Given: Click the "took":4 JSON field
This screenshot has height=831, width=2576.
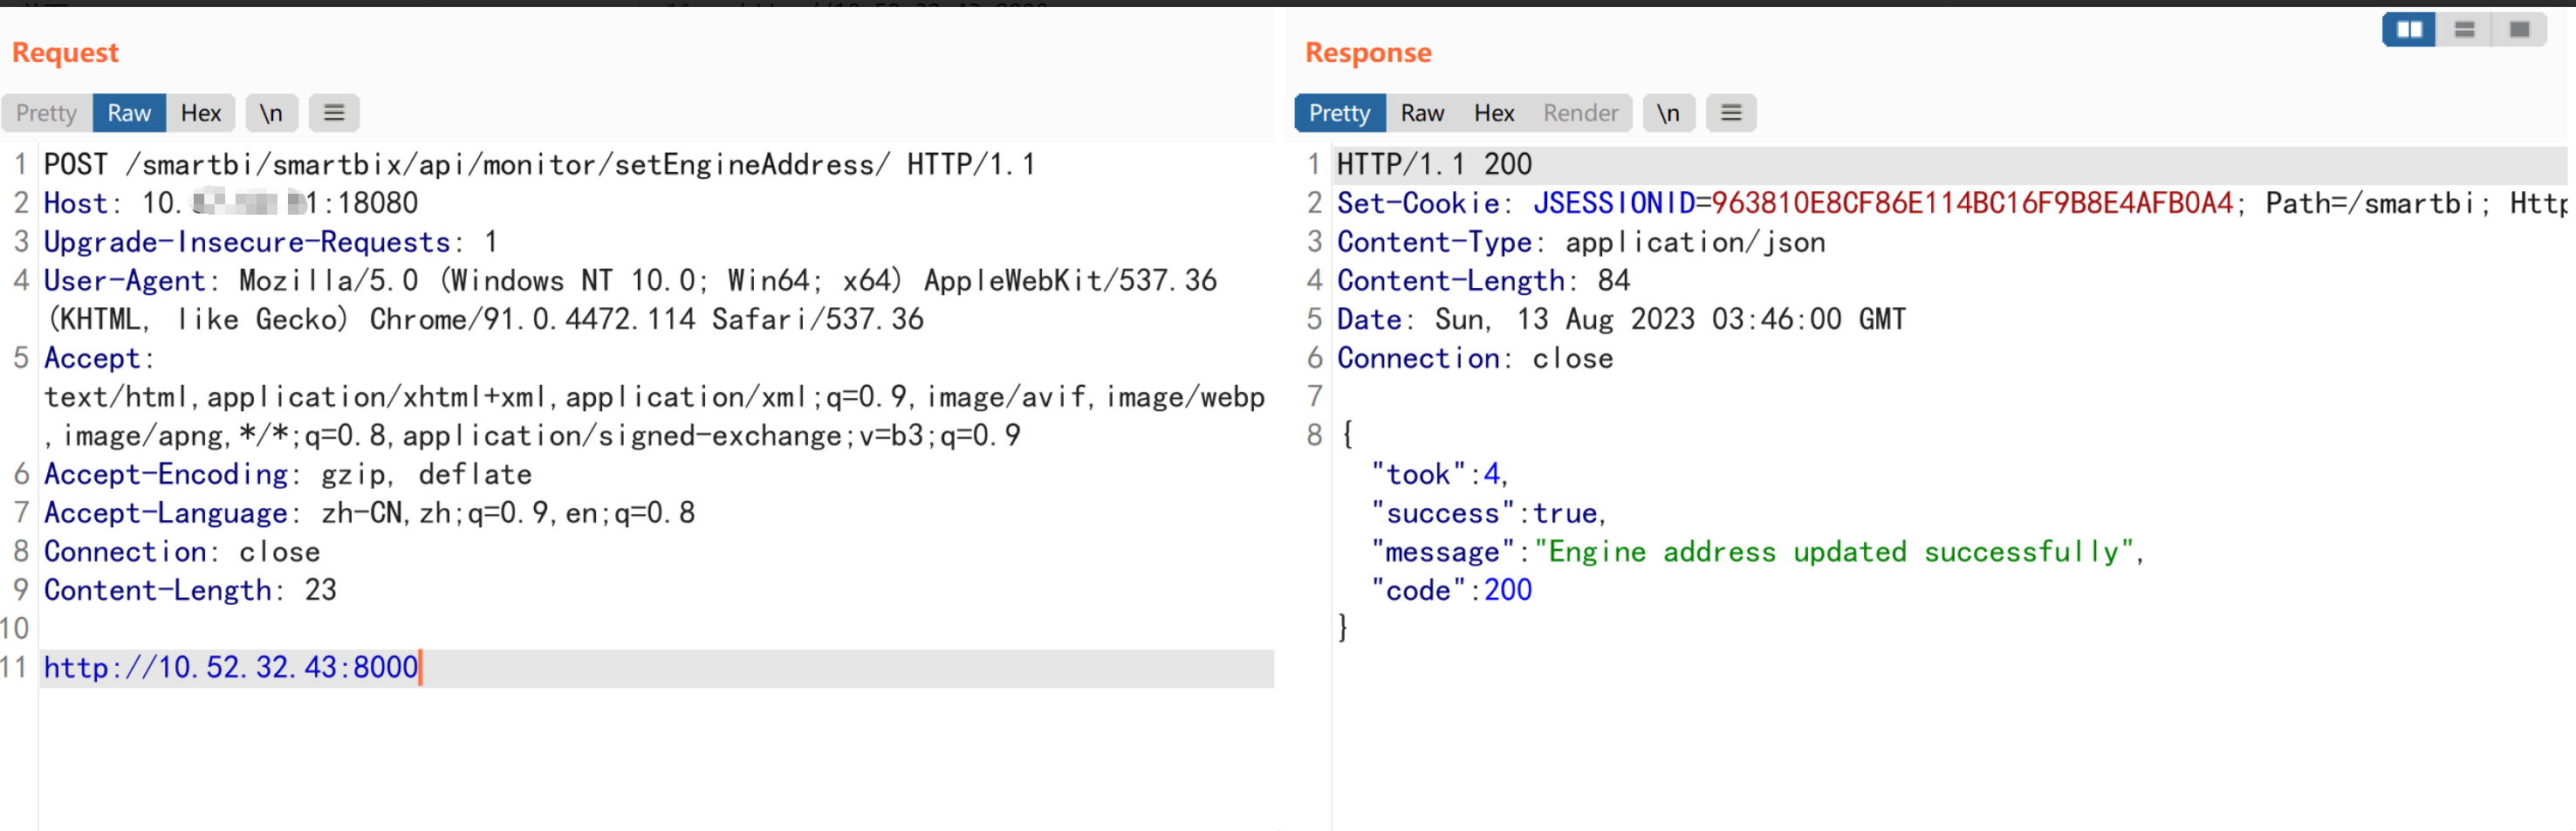Looking at the screenshot, I should [1440, 474].
